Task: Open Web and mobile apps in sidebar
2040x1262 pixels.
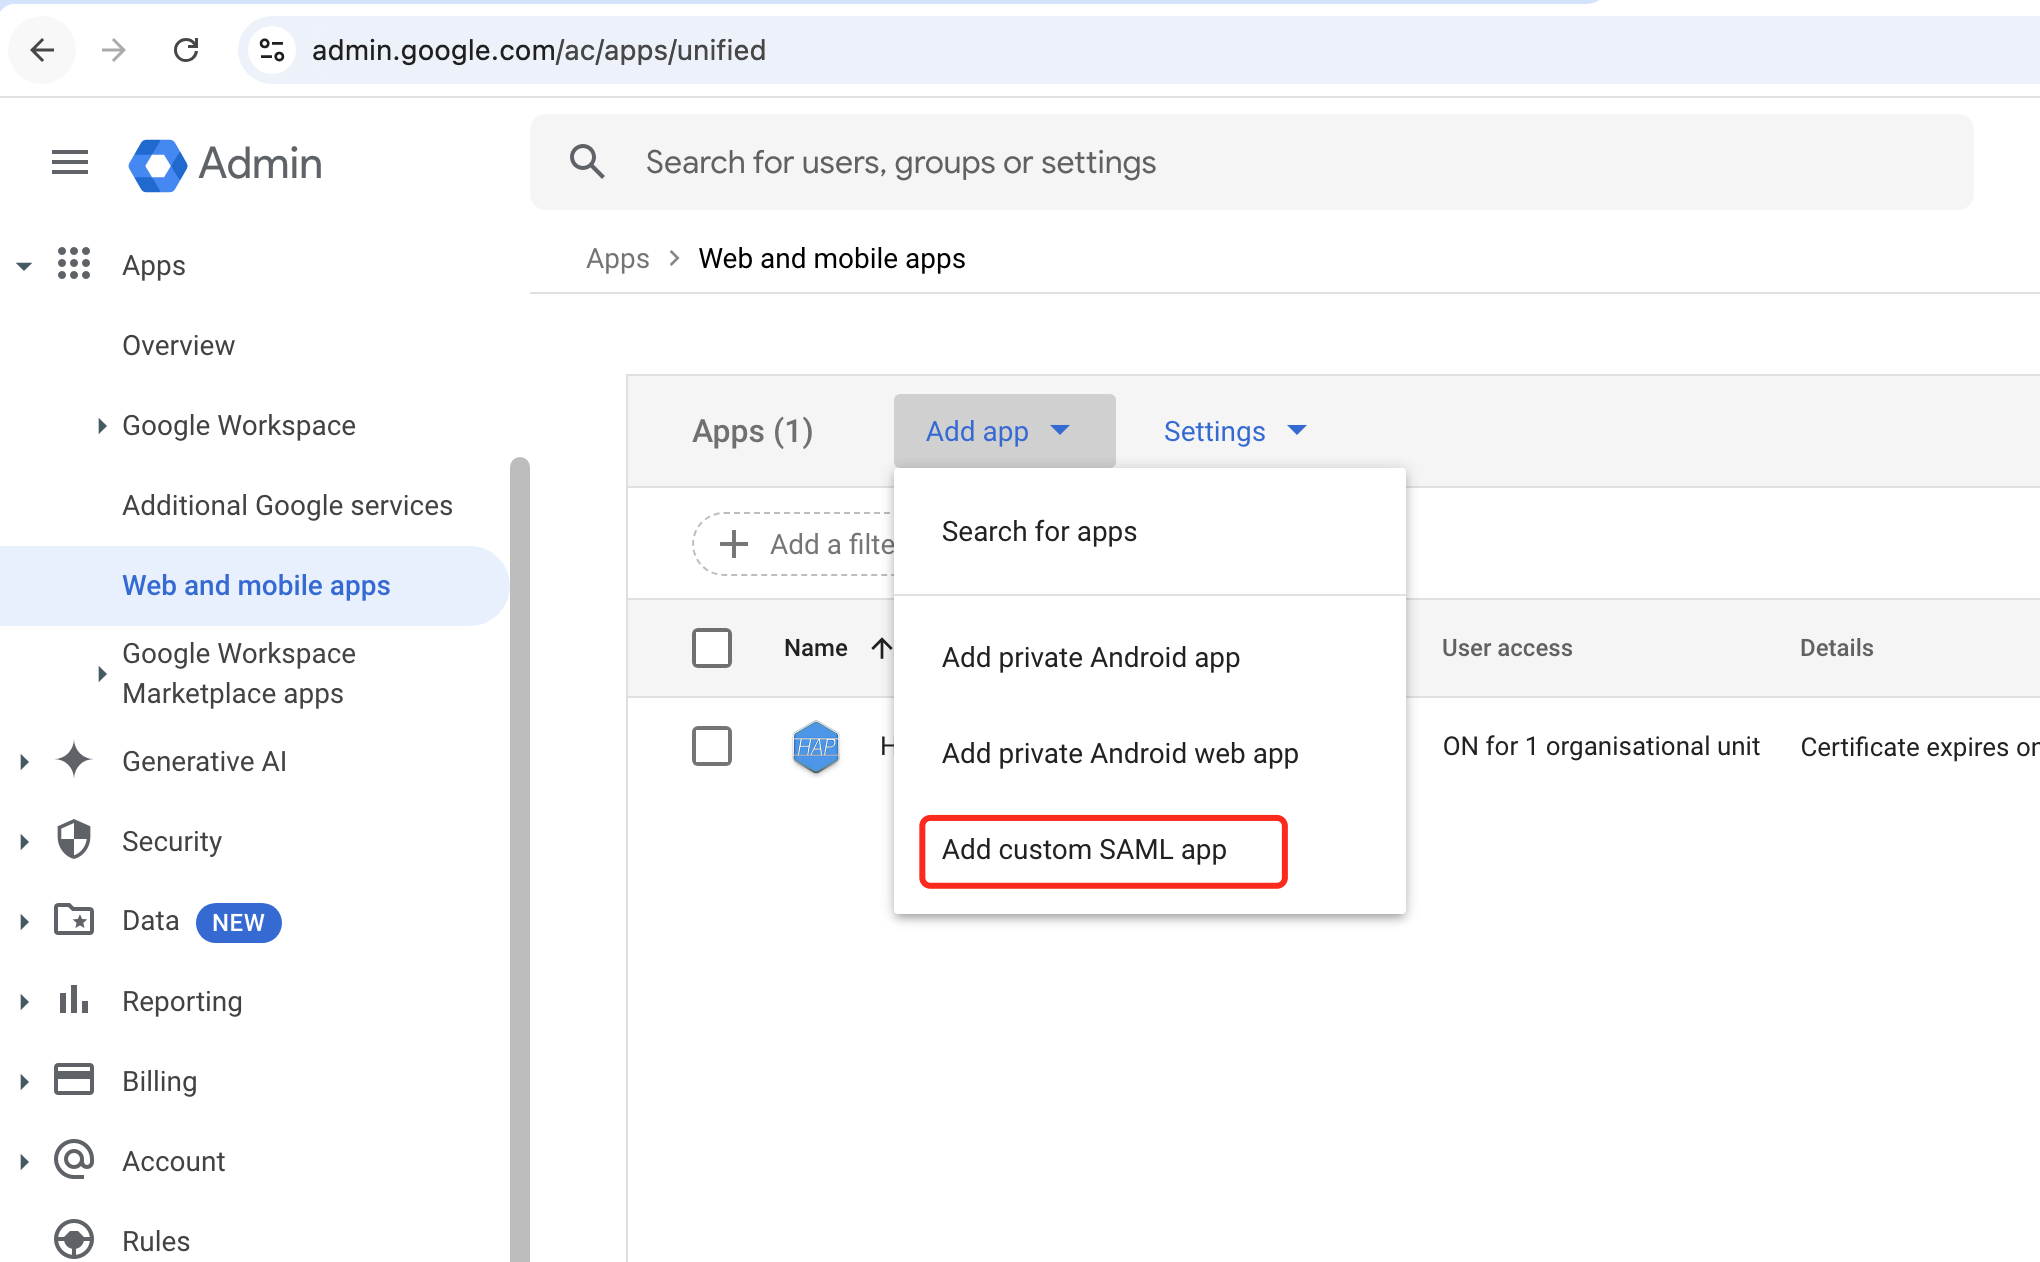Action: coord(255,586)
